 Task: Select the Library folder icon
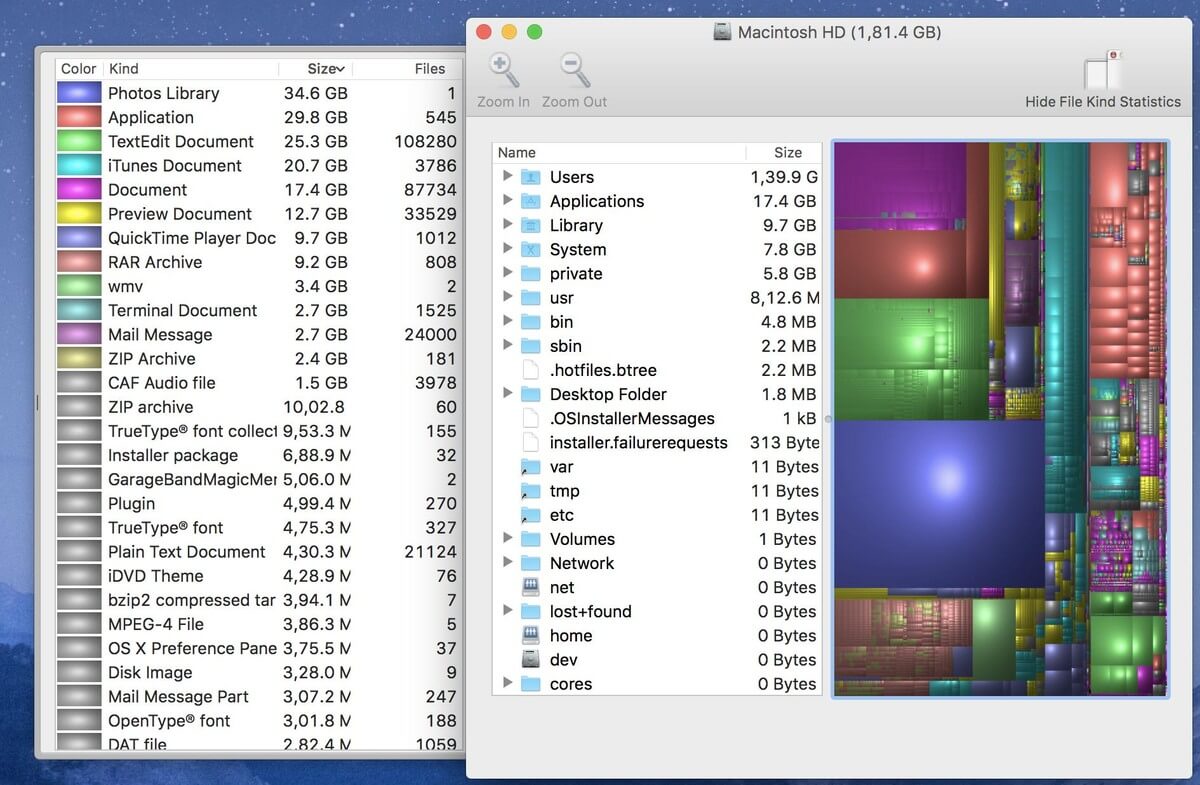pos(531,225)
